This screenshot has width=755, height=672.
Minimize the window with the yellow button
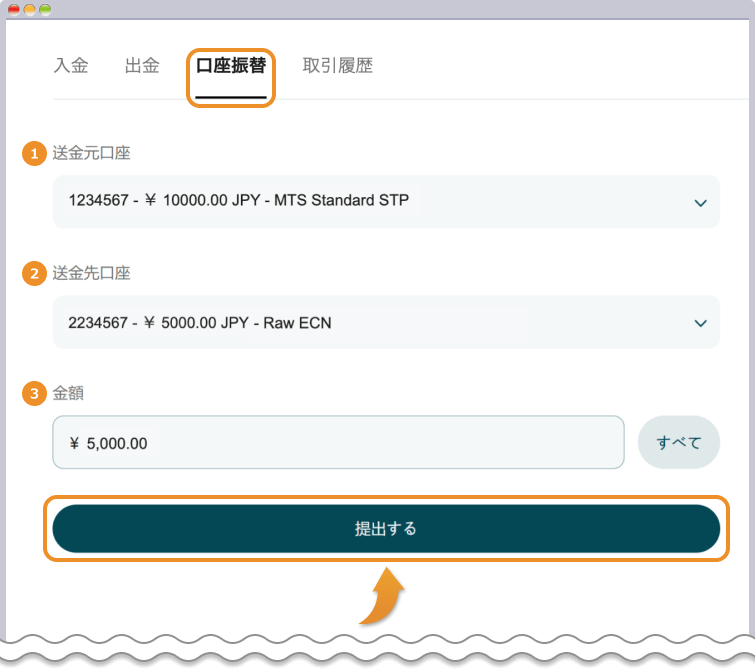(29, 10)
